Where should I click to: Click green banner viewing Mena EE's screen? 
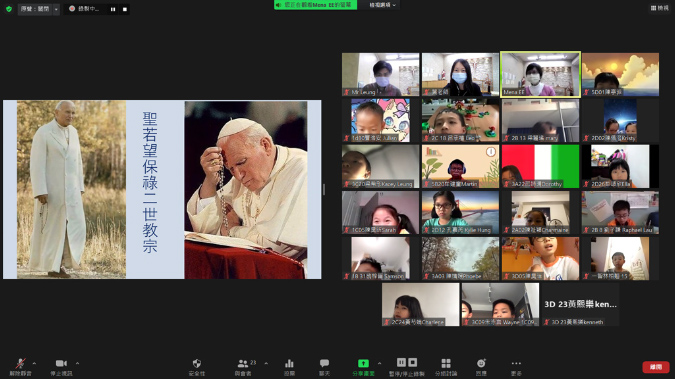click(x=316, y=5)
